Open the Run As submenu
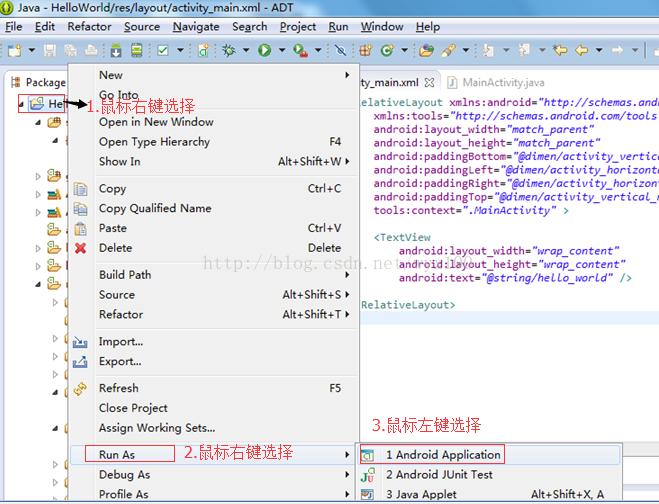The image size is (659, 504). 214,455
